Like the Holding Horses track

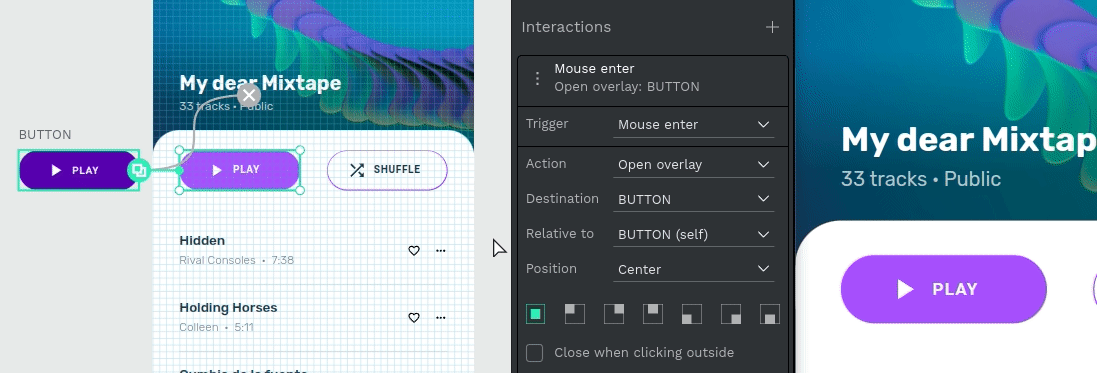[x=413, y=318]
